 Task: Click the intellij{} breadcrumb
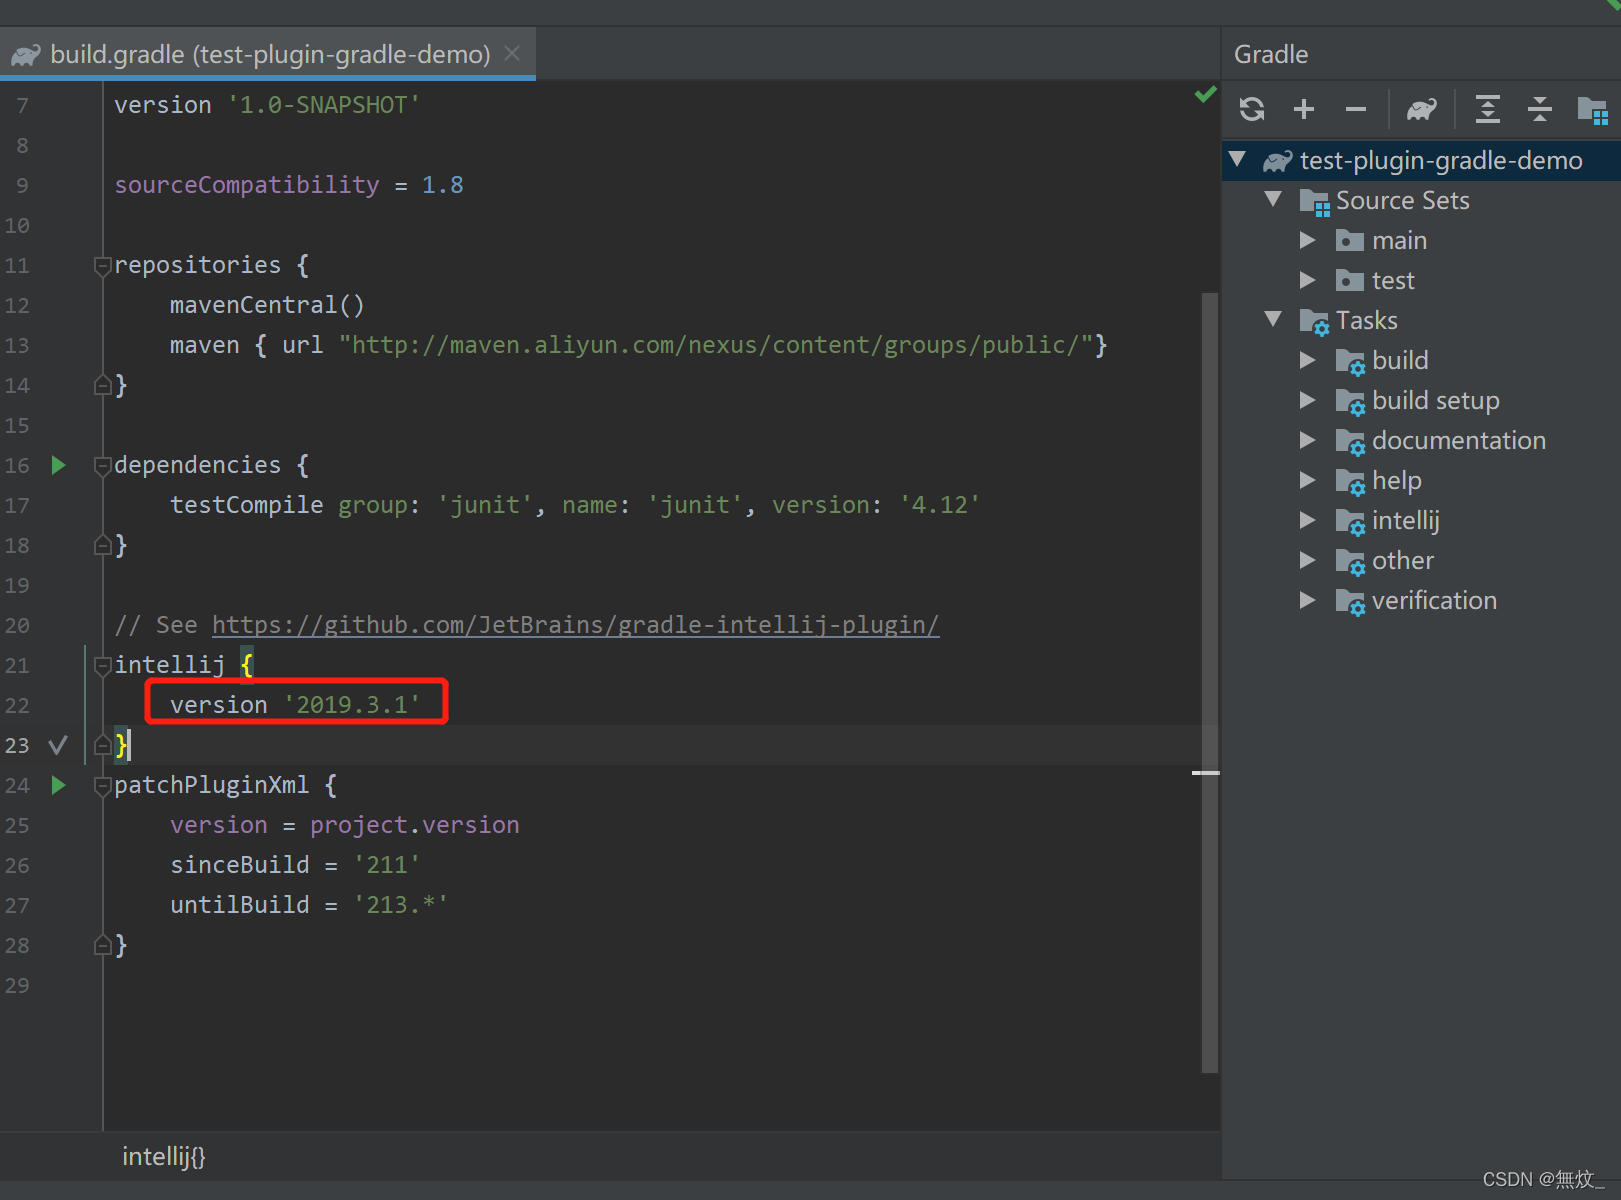point(163,1157)
